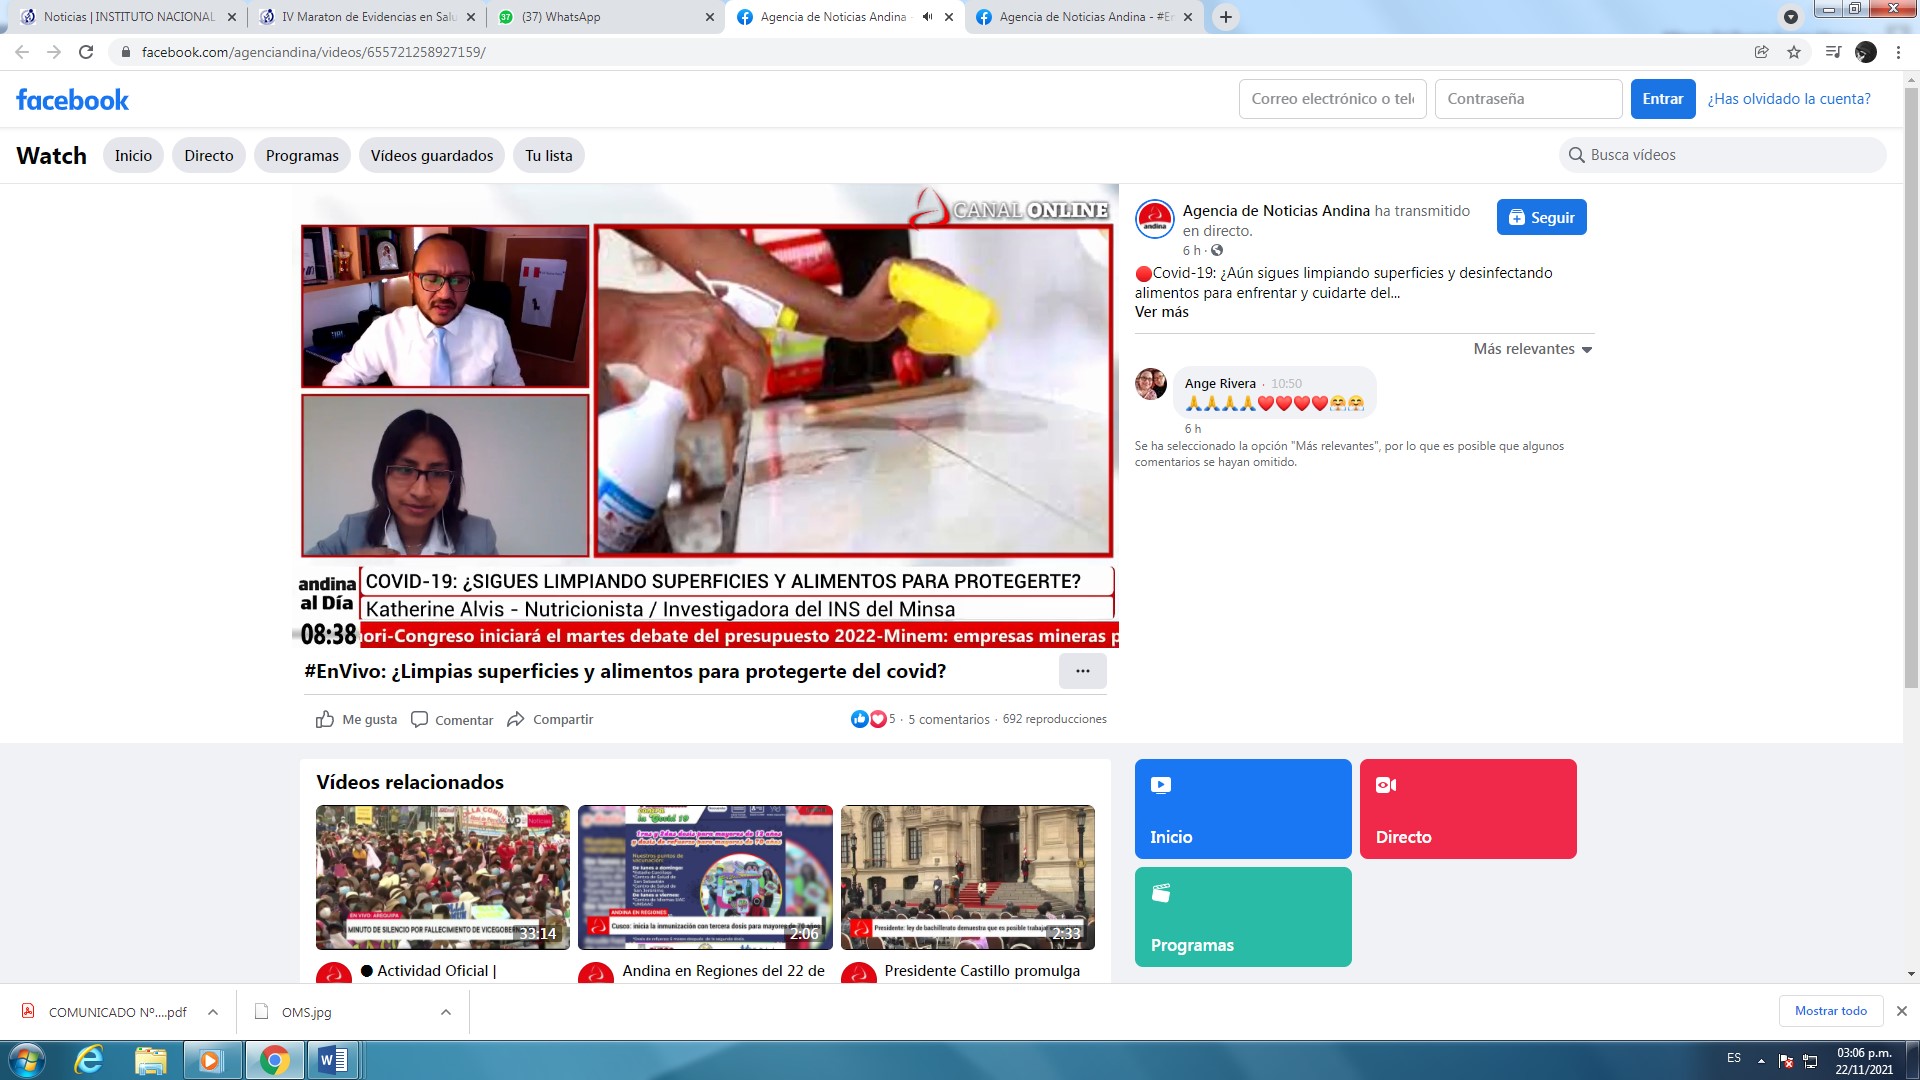Open Presidente Castillo promulga video thumbnail
This screenshot has width=1920, height=1080.
click(968, 877)
